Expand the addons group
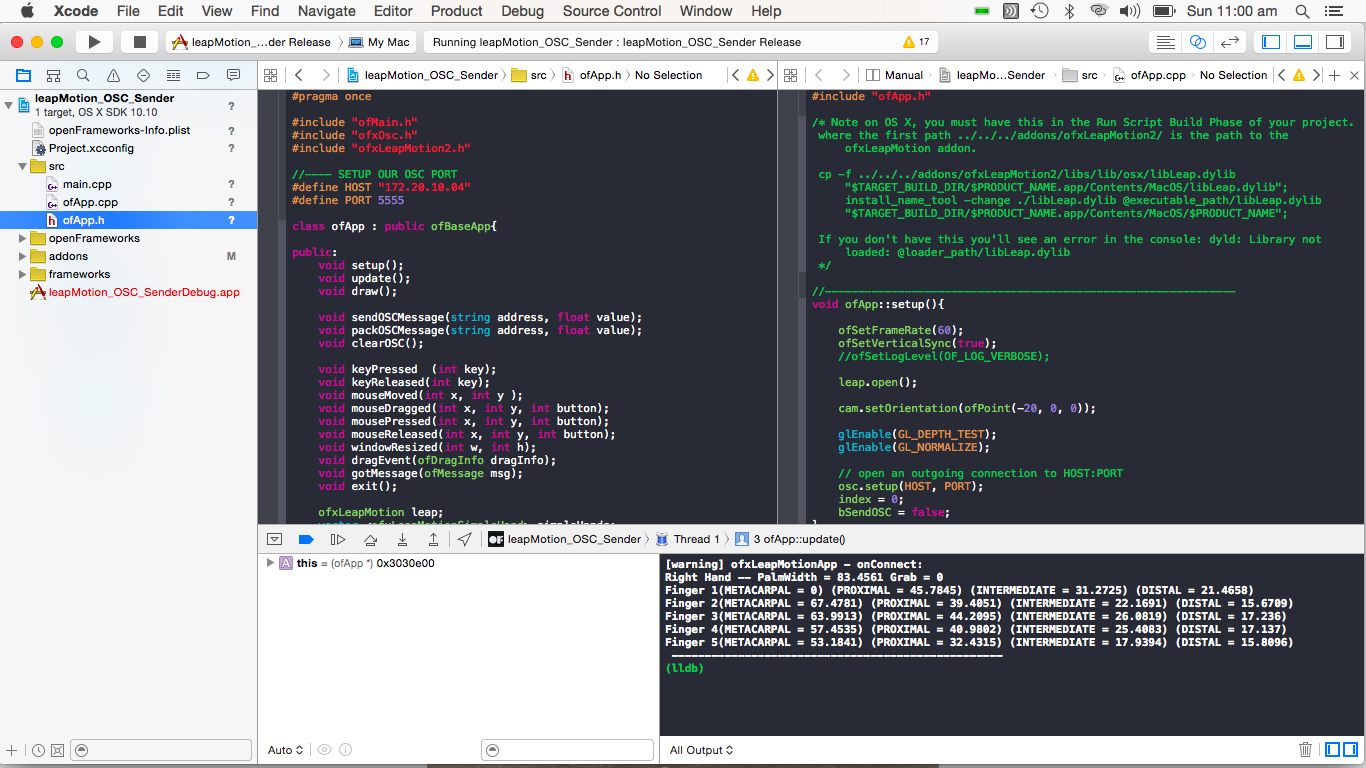Screen dimensions: 1366x768 point(23,256)
